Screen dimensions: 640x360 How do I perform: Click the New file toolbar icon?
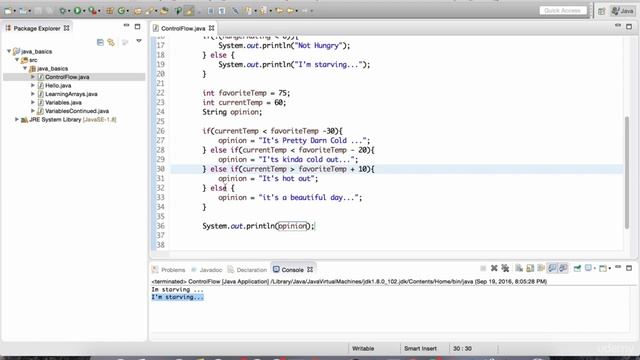(x=8, y=11)
